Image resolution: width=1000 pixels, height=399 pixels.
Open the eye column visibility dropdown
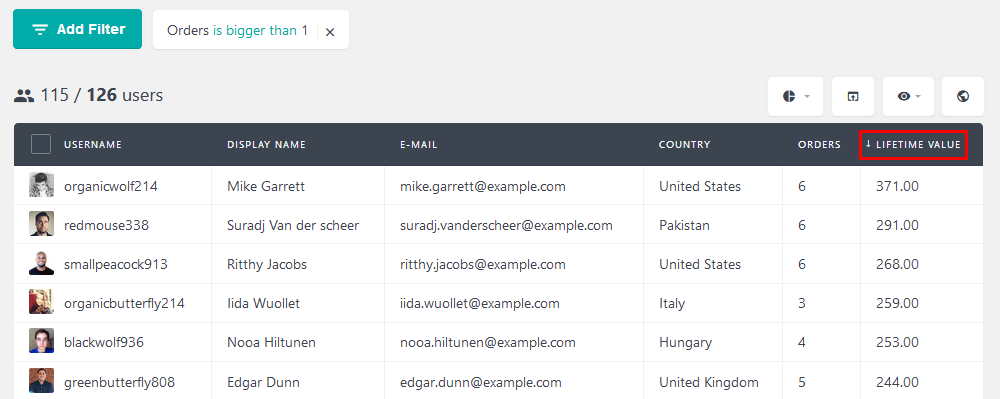click(x=908, y=96)
